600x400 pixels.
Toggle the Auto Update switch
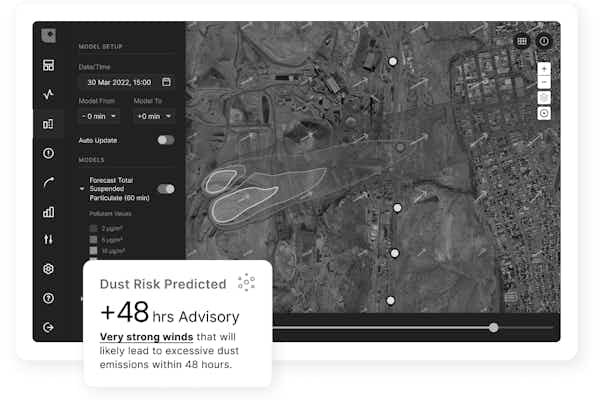(x=165, y=140)
